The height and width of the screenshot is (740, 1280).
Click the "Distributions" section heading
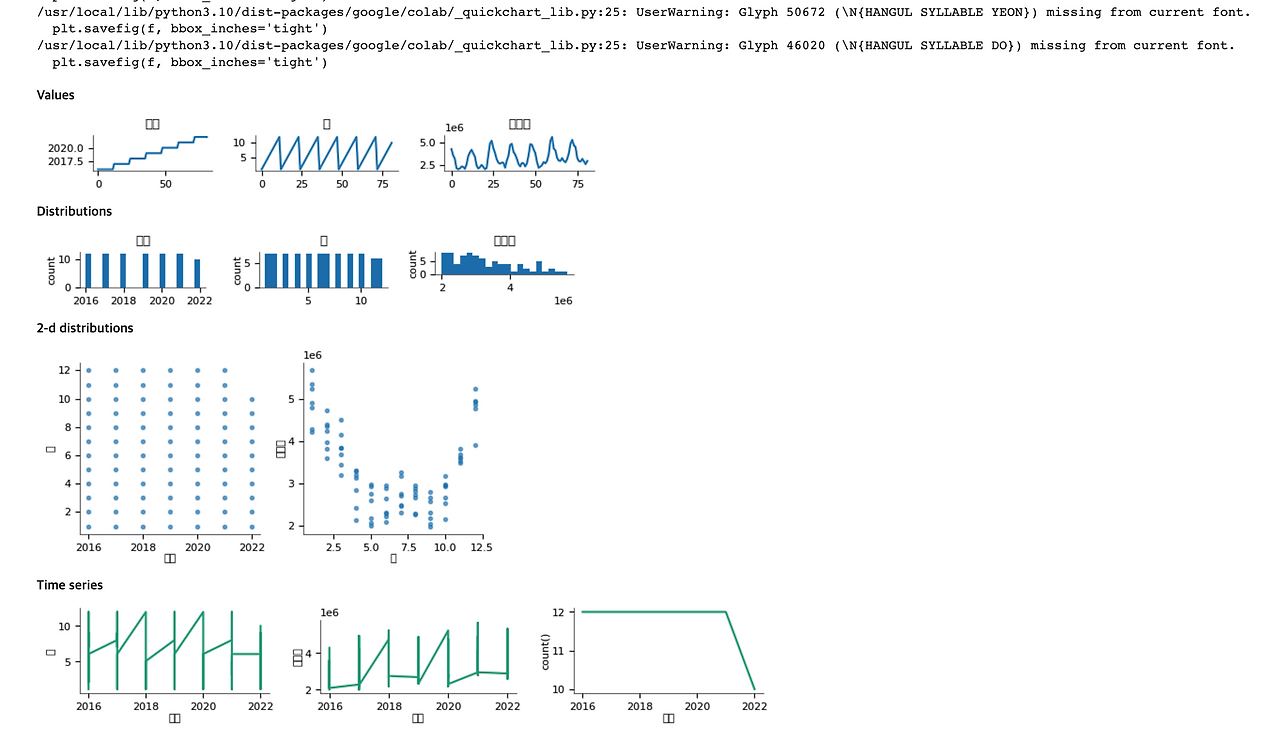coord(74,212)
